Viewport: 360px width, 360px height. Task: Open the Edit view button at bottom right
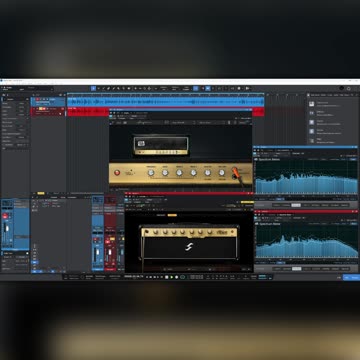coord(339,277)
